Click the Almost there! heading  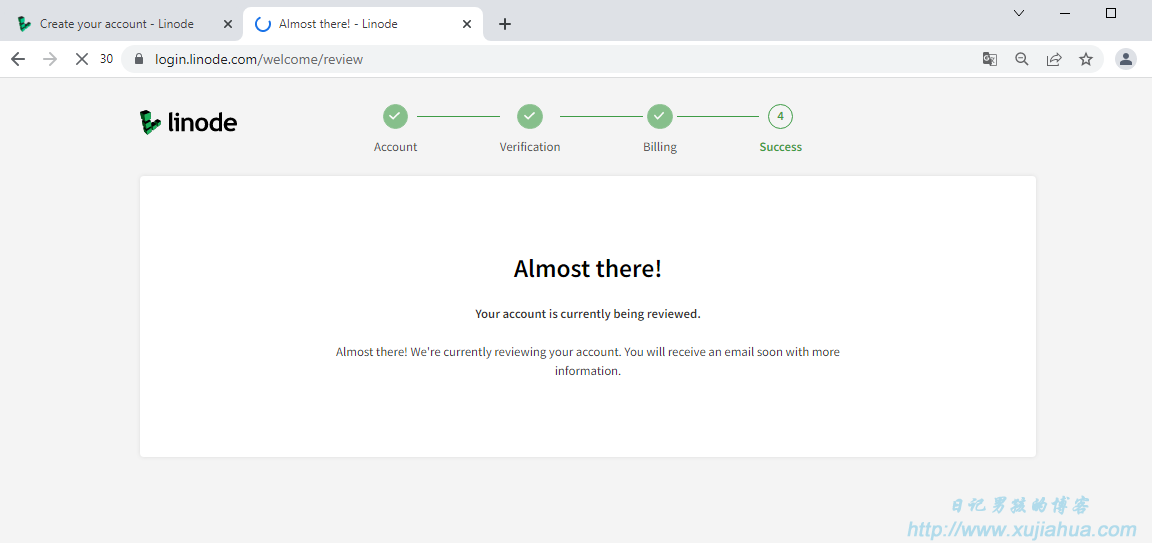(588, 269)
